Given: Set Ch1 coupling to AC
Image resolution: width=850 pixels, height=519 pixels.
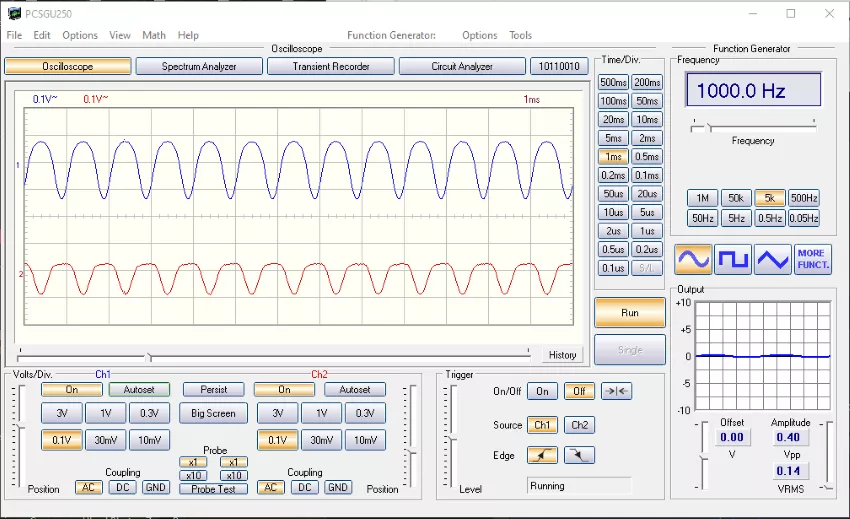Looking at the screenshot, I should (88, 487).
